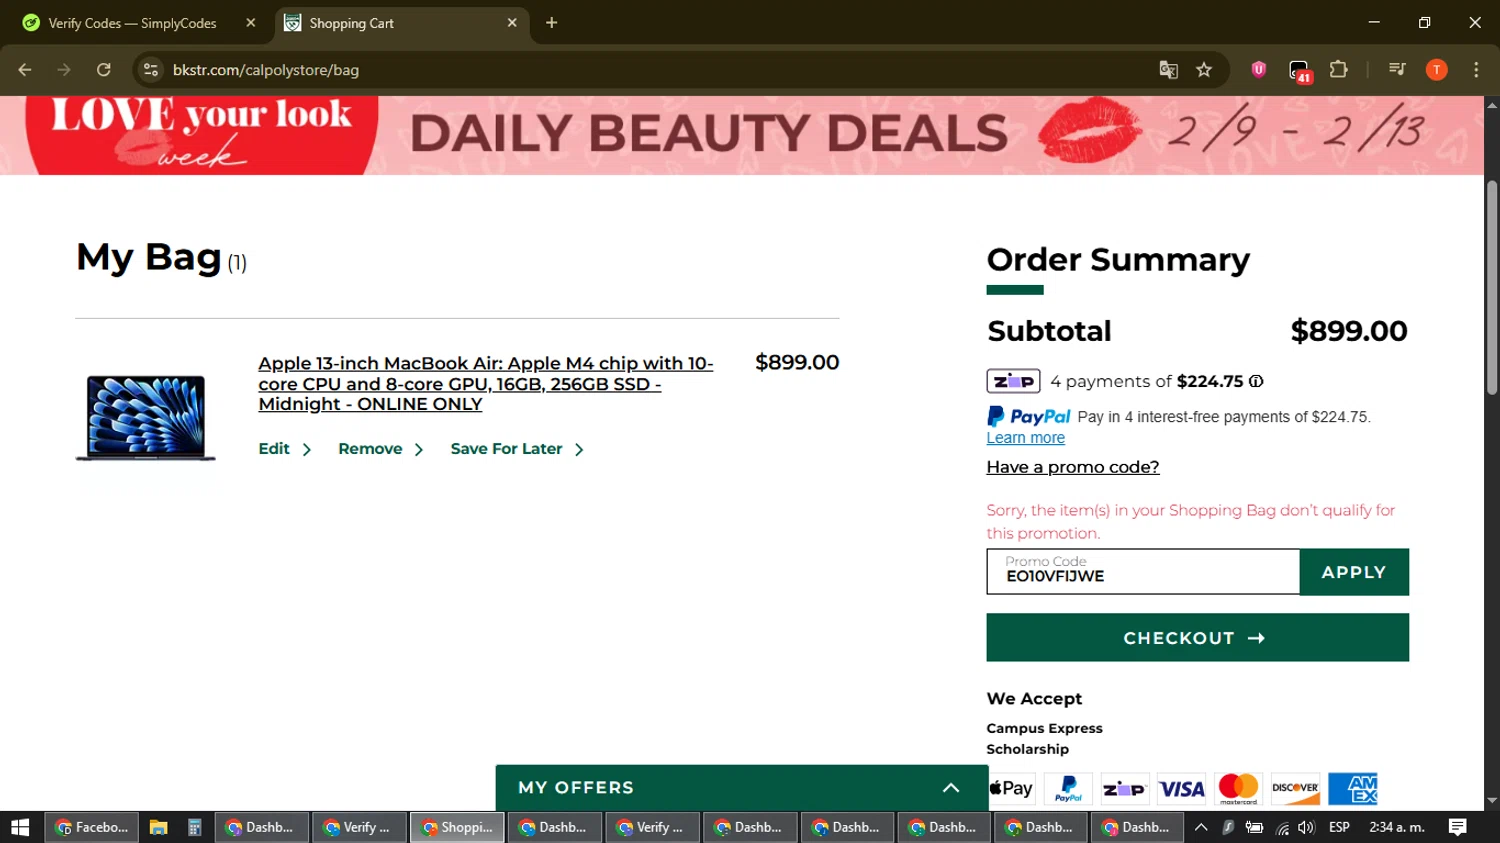Open the orange T profile avatar

pos(1436,70)
